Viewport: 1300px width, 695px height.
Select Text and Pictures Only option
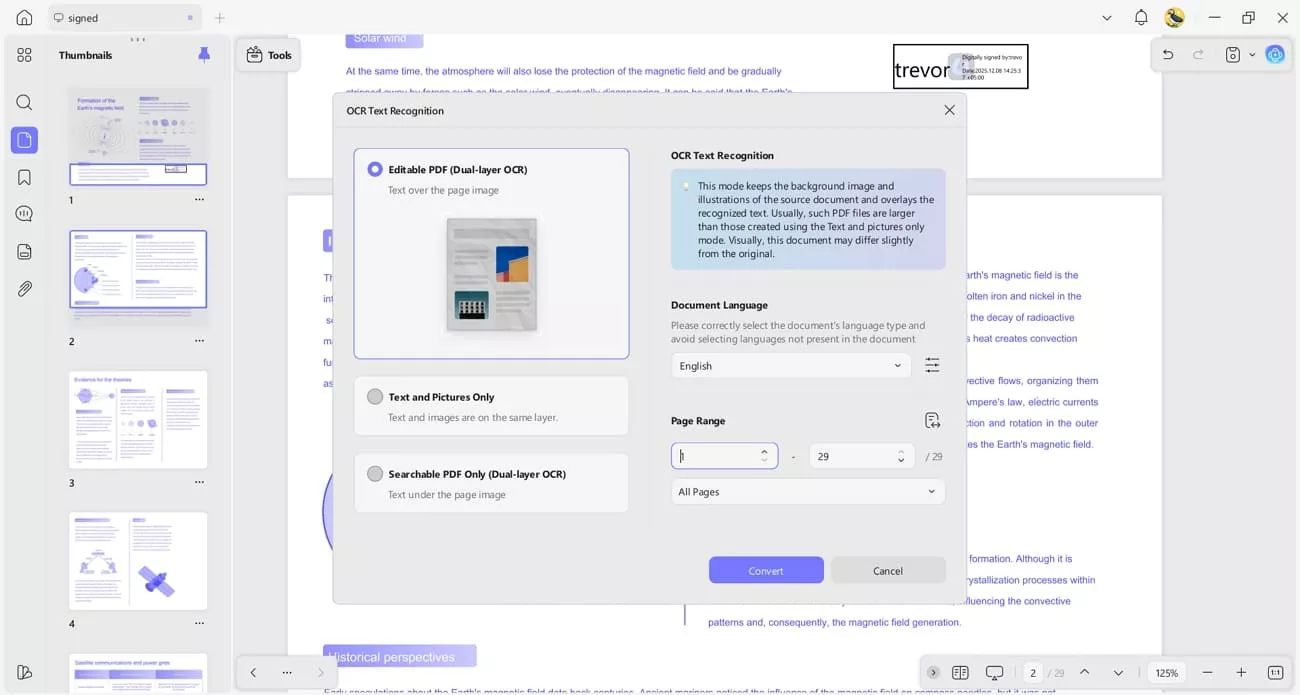tap(375, 397)
